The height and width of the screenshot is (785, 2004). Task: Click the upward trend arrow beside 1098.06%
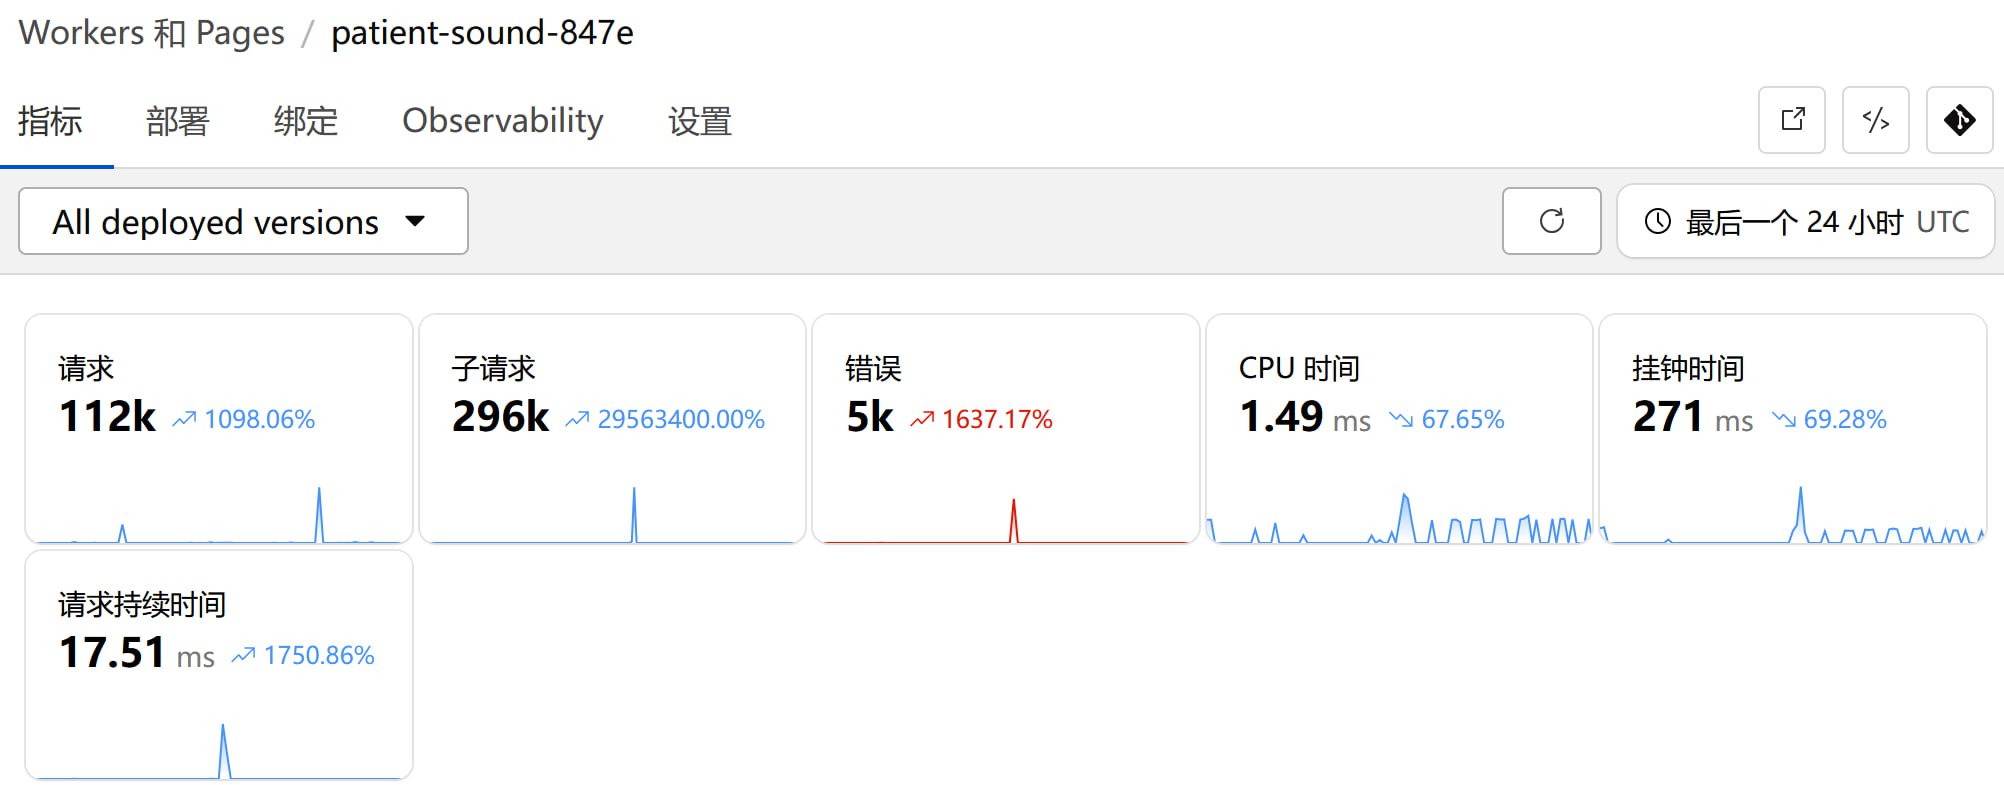pos(184,420)
